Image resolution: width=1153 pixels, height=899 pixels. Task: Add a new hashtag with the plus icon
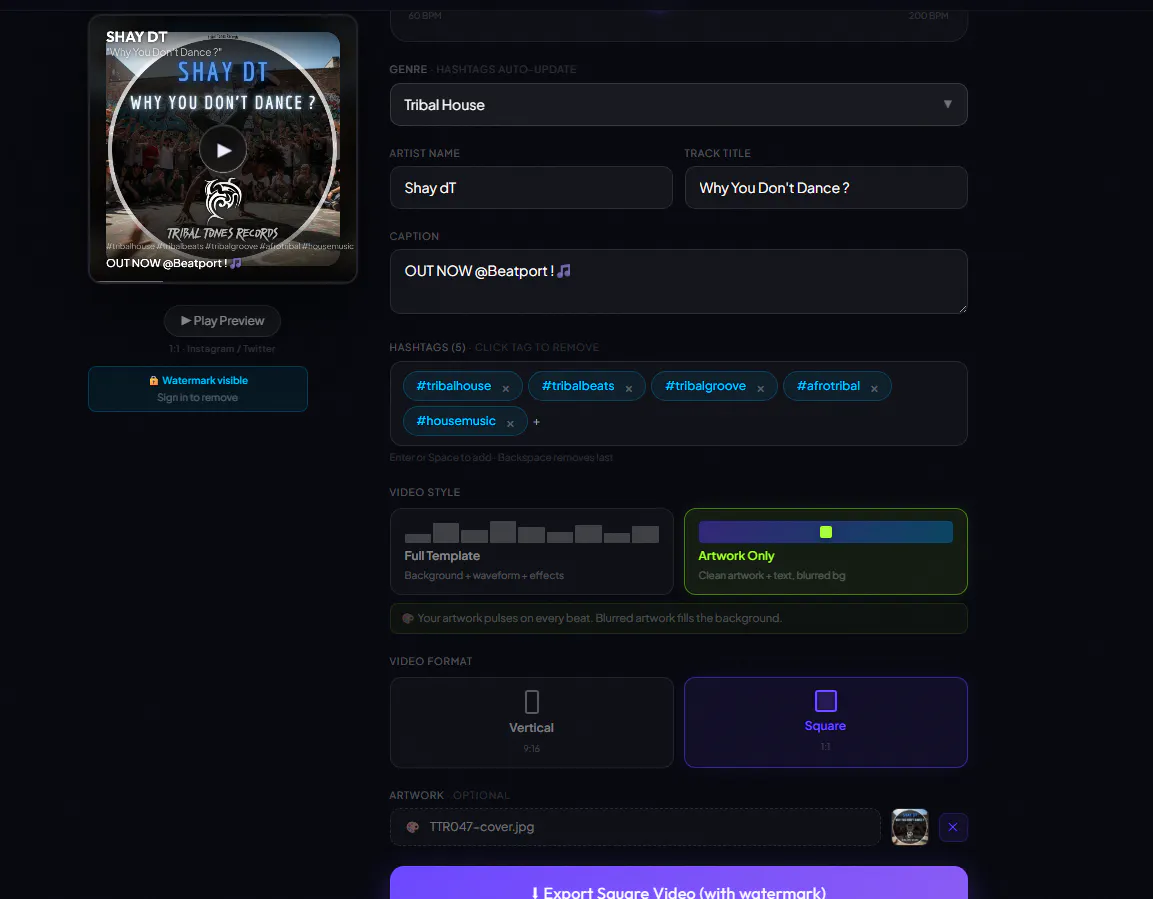click(x=536, y=422)
